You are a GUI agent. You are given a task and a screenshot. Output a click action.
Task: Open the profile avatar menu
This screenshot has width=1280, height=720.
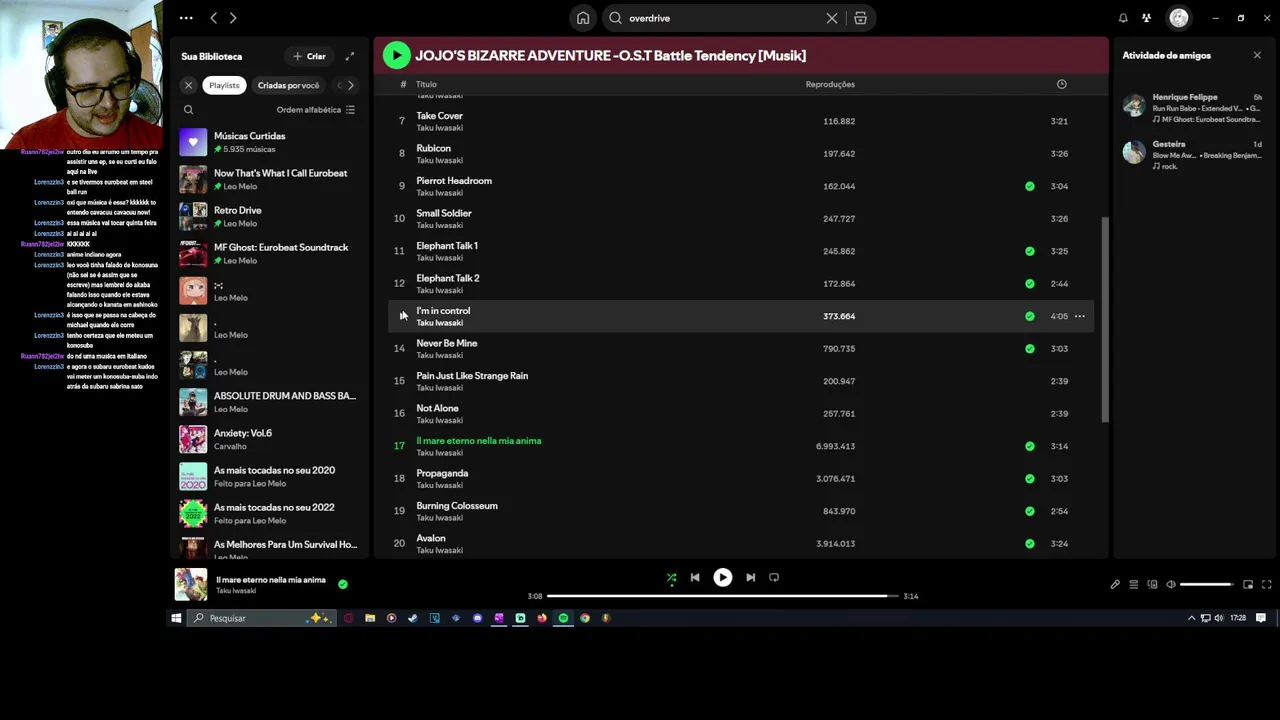1179,18
